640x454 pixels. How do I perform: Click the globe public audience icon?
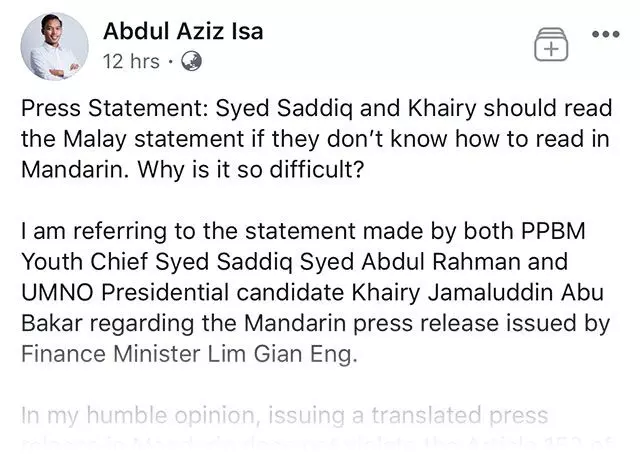[x=191, y=61]
